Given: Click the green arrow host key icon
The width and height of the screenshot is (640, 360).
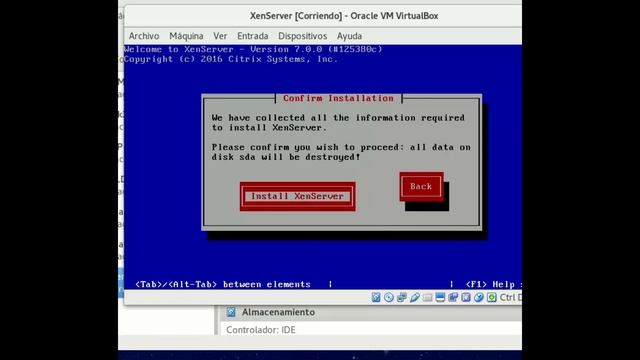Looking at the screenshot, I should [x=492, y=298].
